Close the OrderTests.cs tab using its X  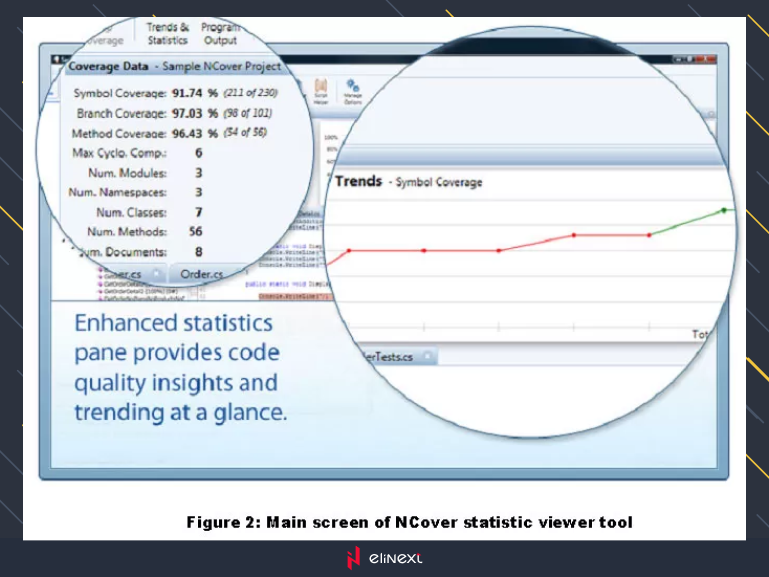pos(428,357)
